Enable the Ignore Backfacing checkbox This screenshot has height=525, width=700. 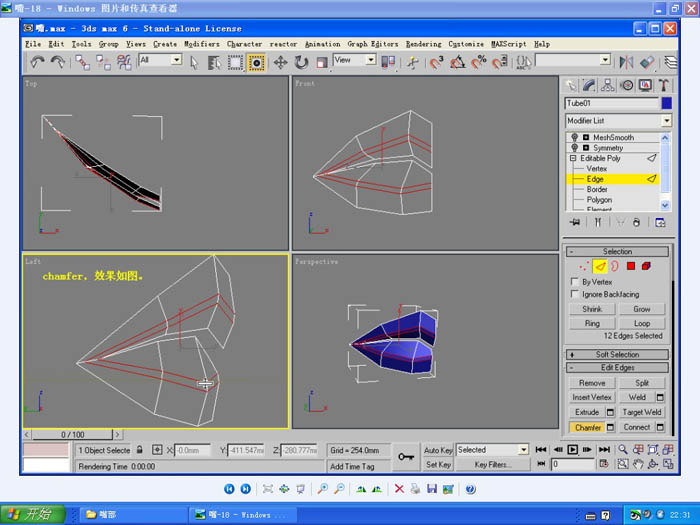tap(574, 295)
